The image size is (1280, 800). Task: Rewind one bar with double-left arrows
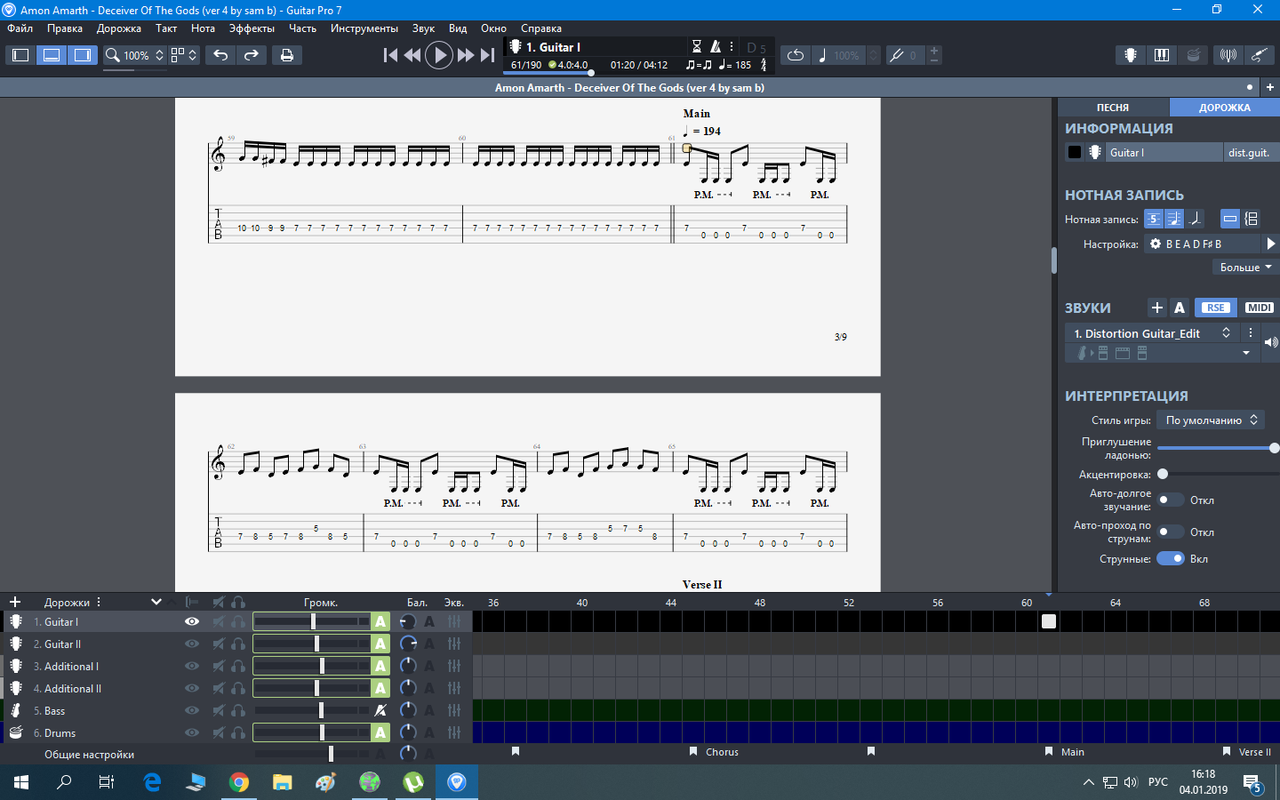pyautogui.click(x=412, y=55)
